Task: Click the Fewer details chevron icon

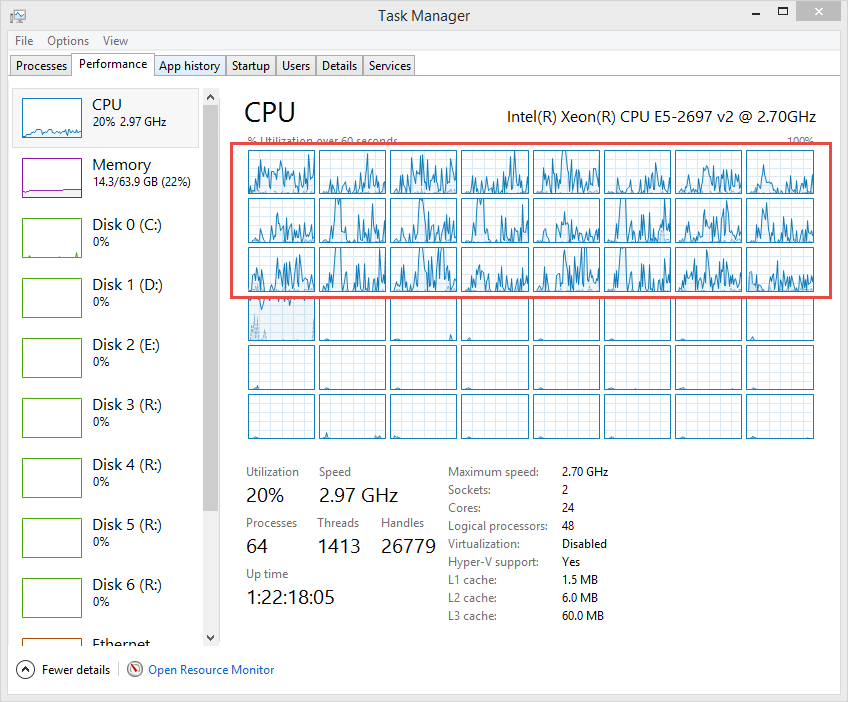Action: click(x=26, y=670)
